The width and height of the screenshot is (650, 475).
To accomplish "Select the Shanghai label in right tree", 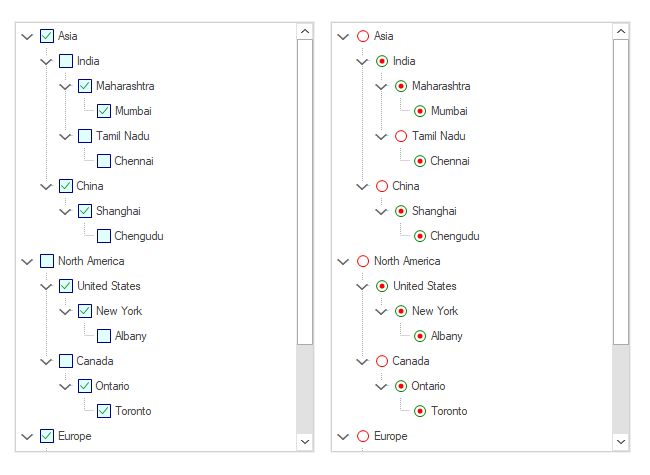I will pos(434,211).
